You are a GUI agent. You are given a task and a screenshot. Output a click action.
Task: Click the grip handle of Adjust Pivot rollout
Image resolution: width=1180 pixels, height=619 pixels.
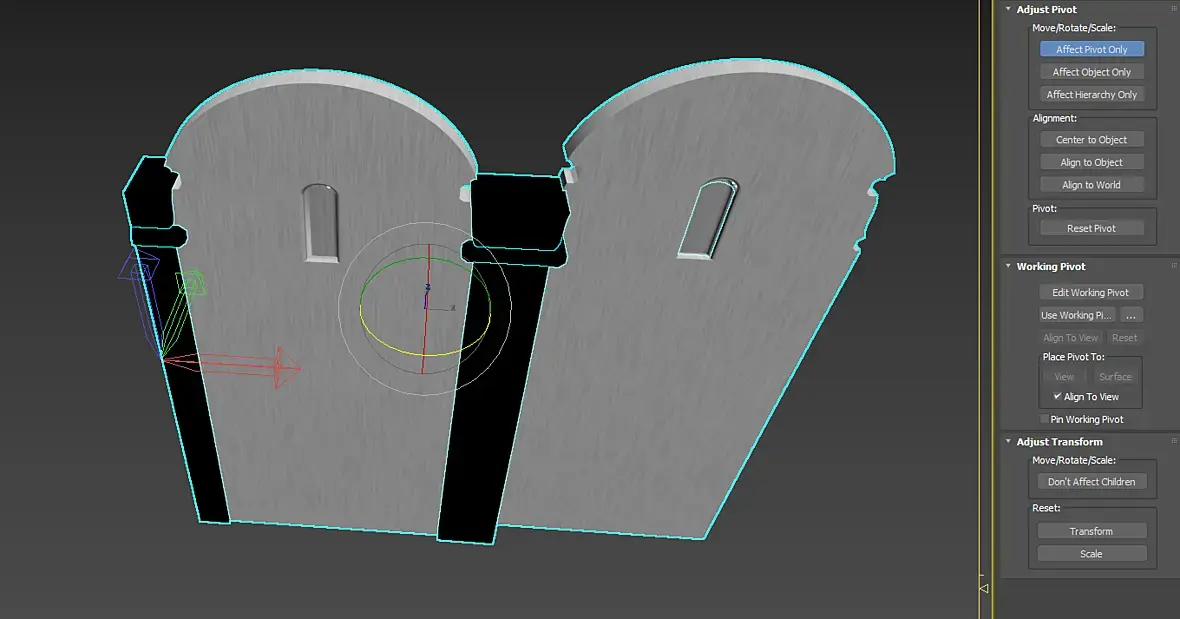pos(1174,9)
